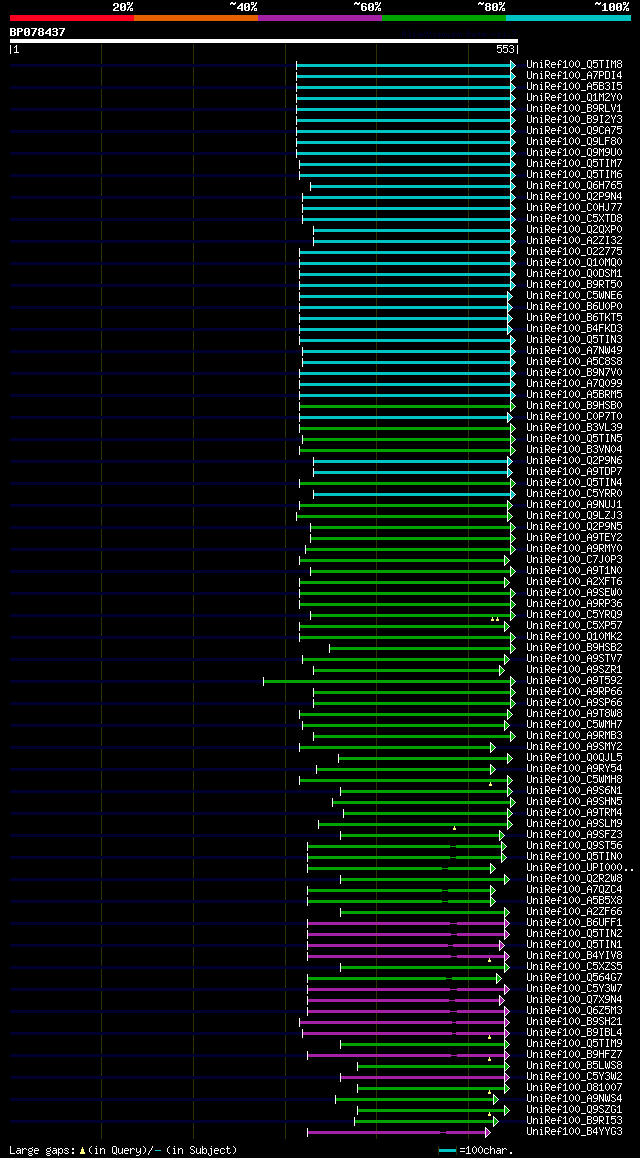
Task: Open the UniRef100_B9HFZ7 entry
Action: coord(574,1053)
